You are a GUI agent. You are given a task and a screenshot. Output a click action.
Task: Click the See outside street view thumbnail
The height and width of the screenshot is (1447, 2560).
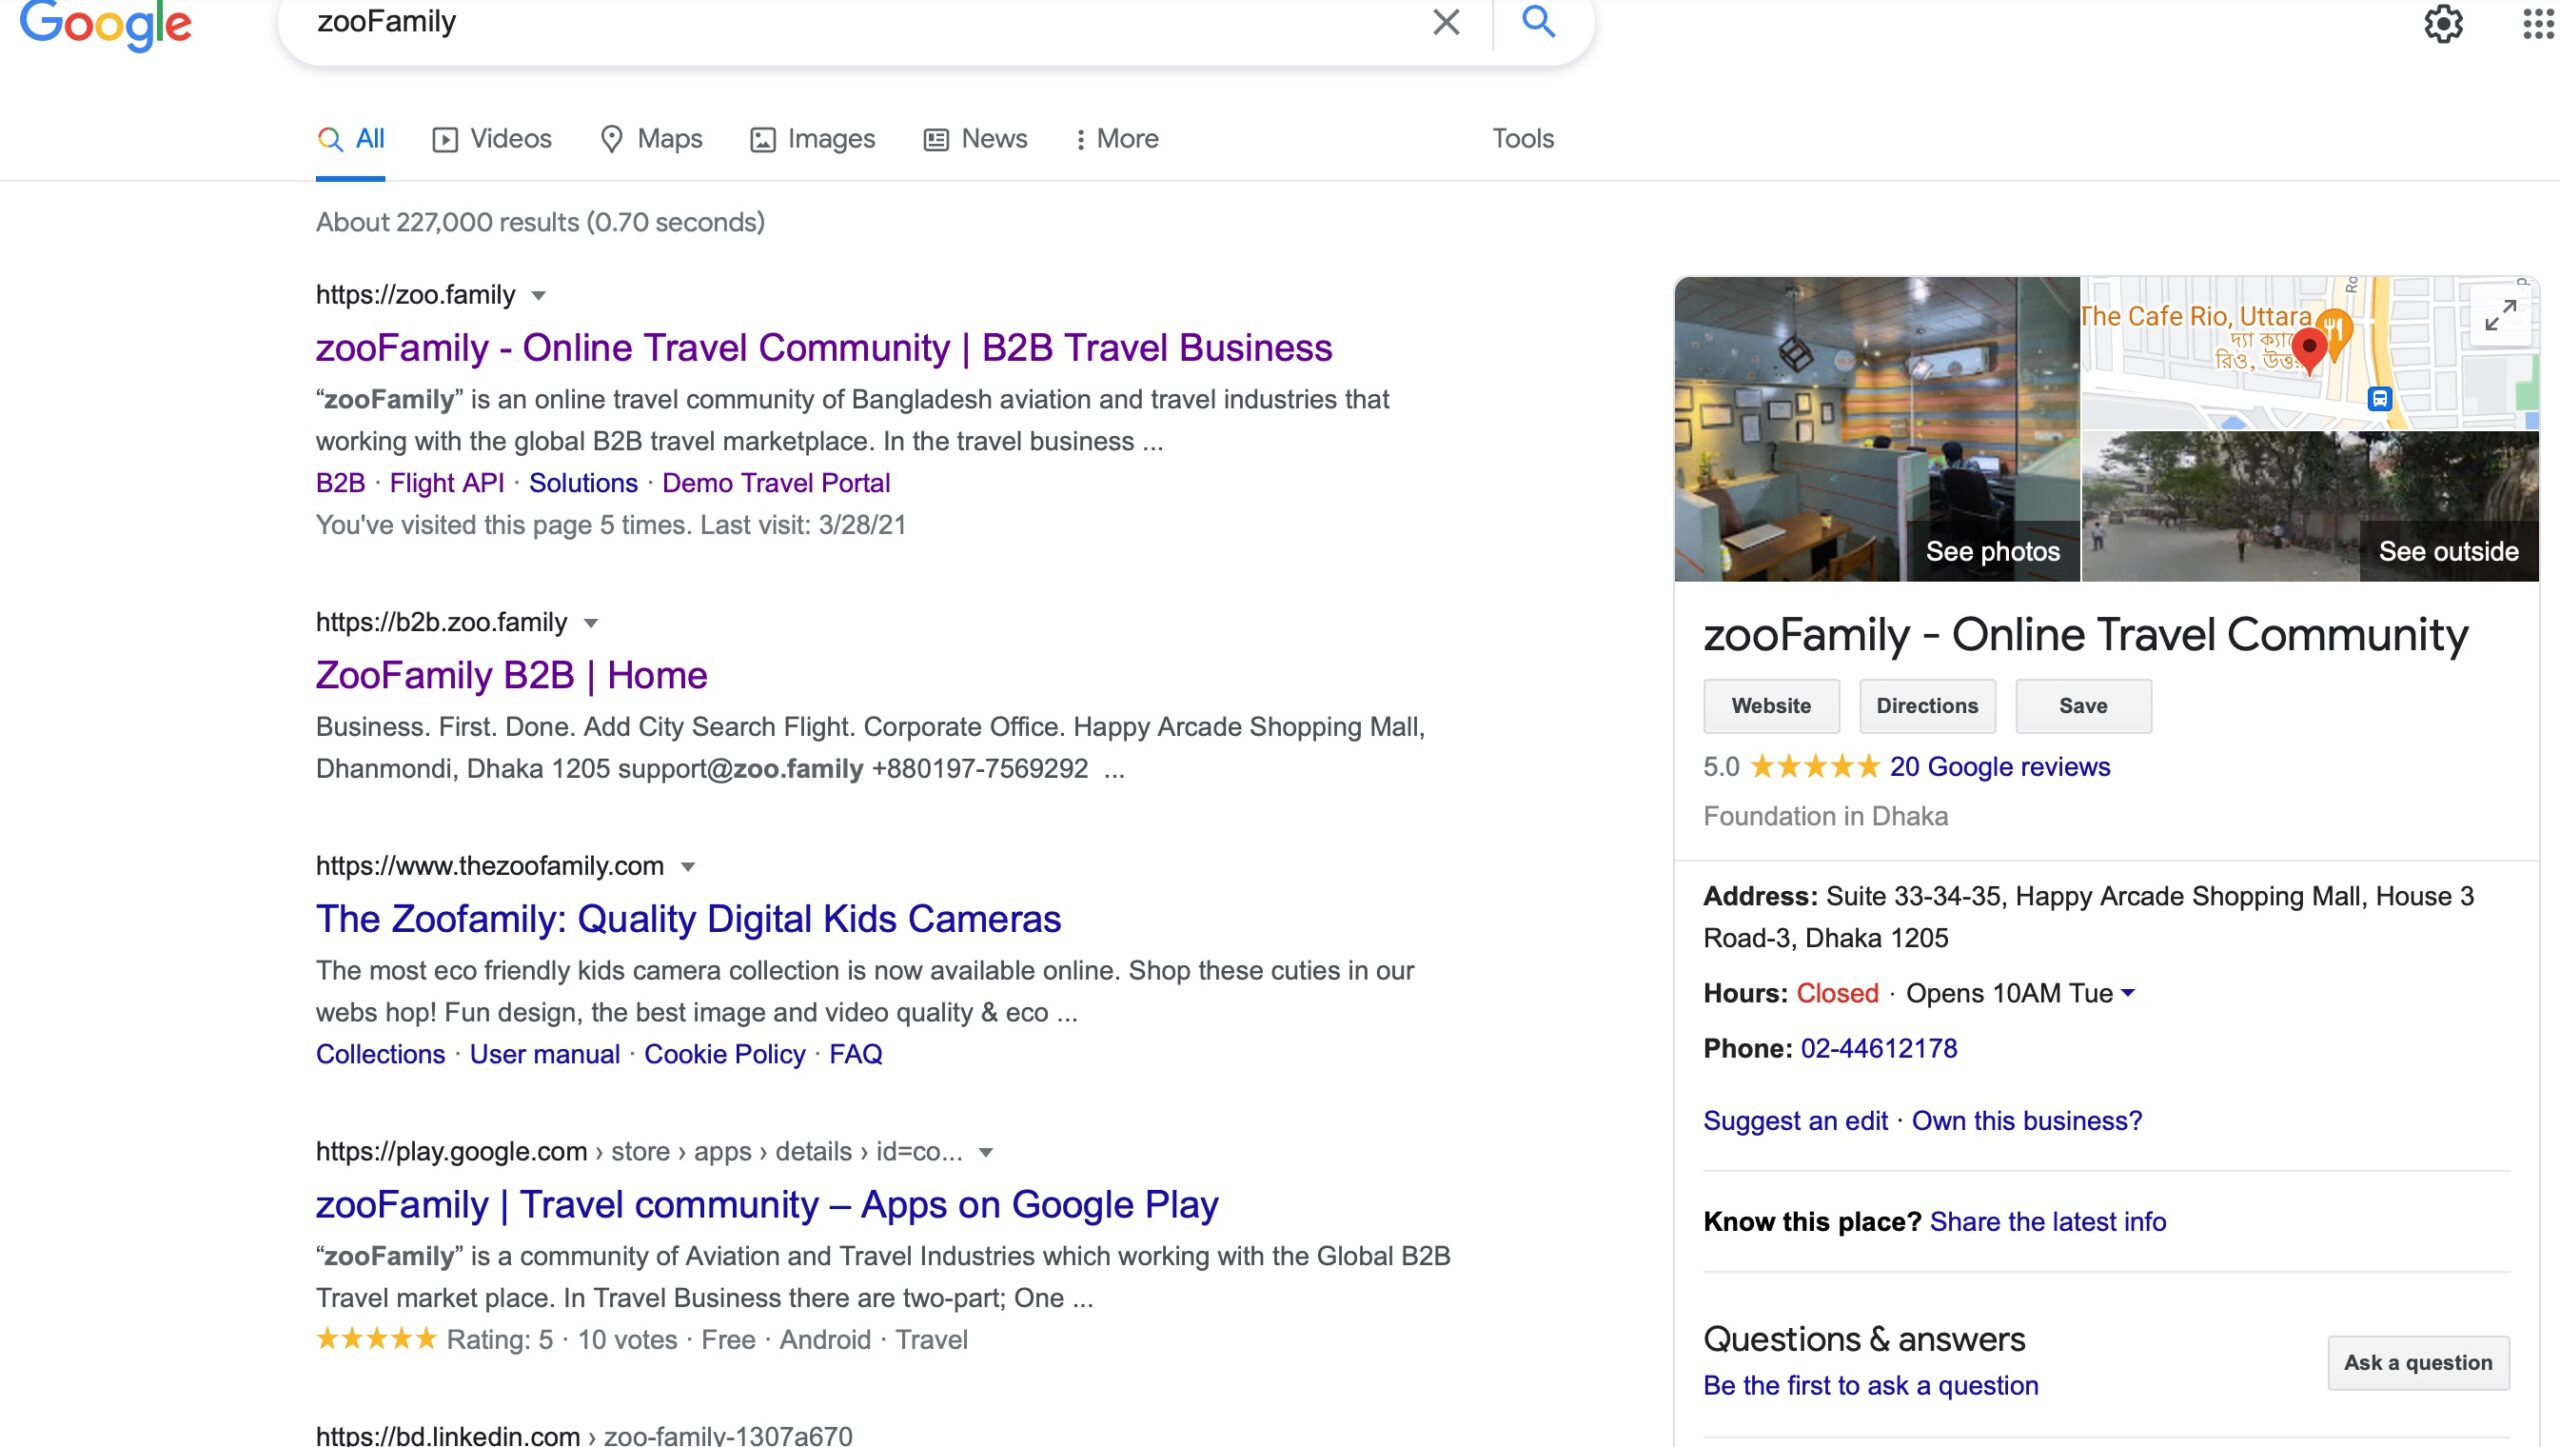(2310, 506)
